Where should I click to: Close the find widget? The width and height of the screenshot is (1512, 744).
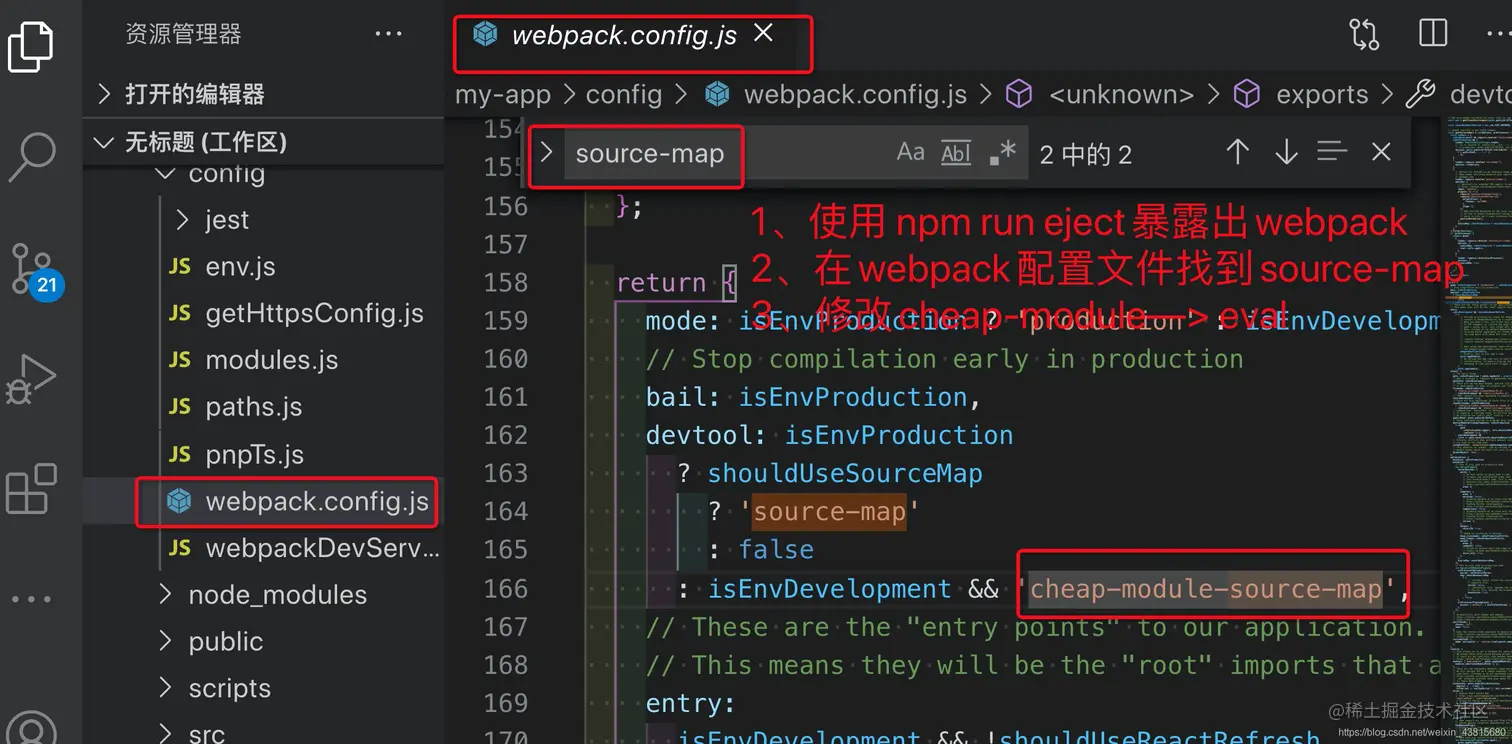[x=1381, y=152]
